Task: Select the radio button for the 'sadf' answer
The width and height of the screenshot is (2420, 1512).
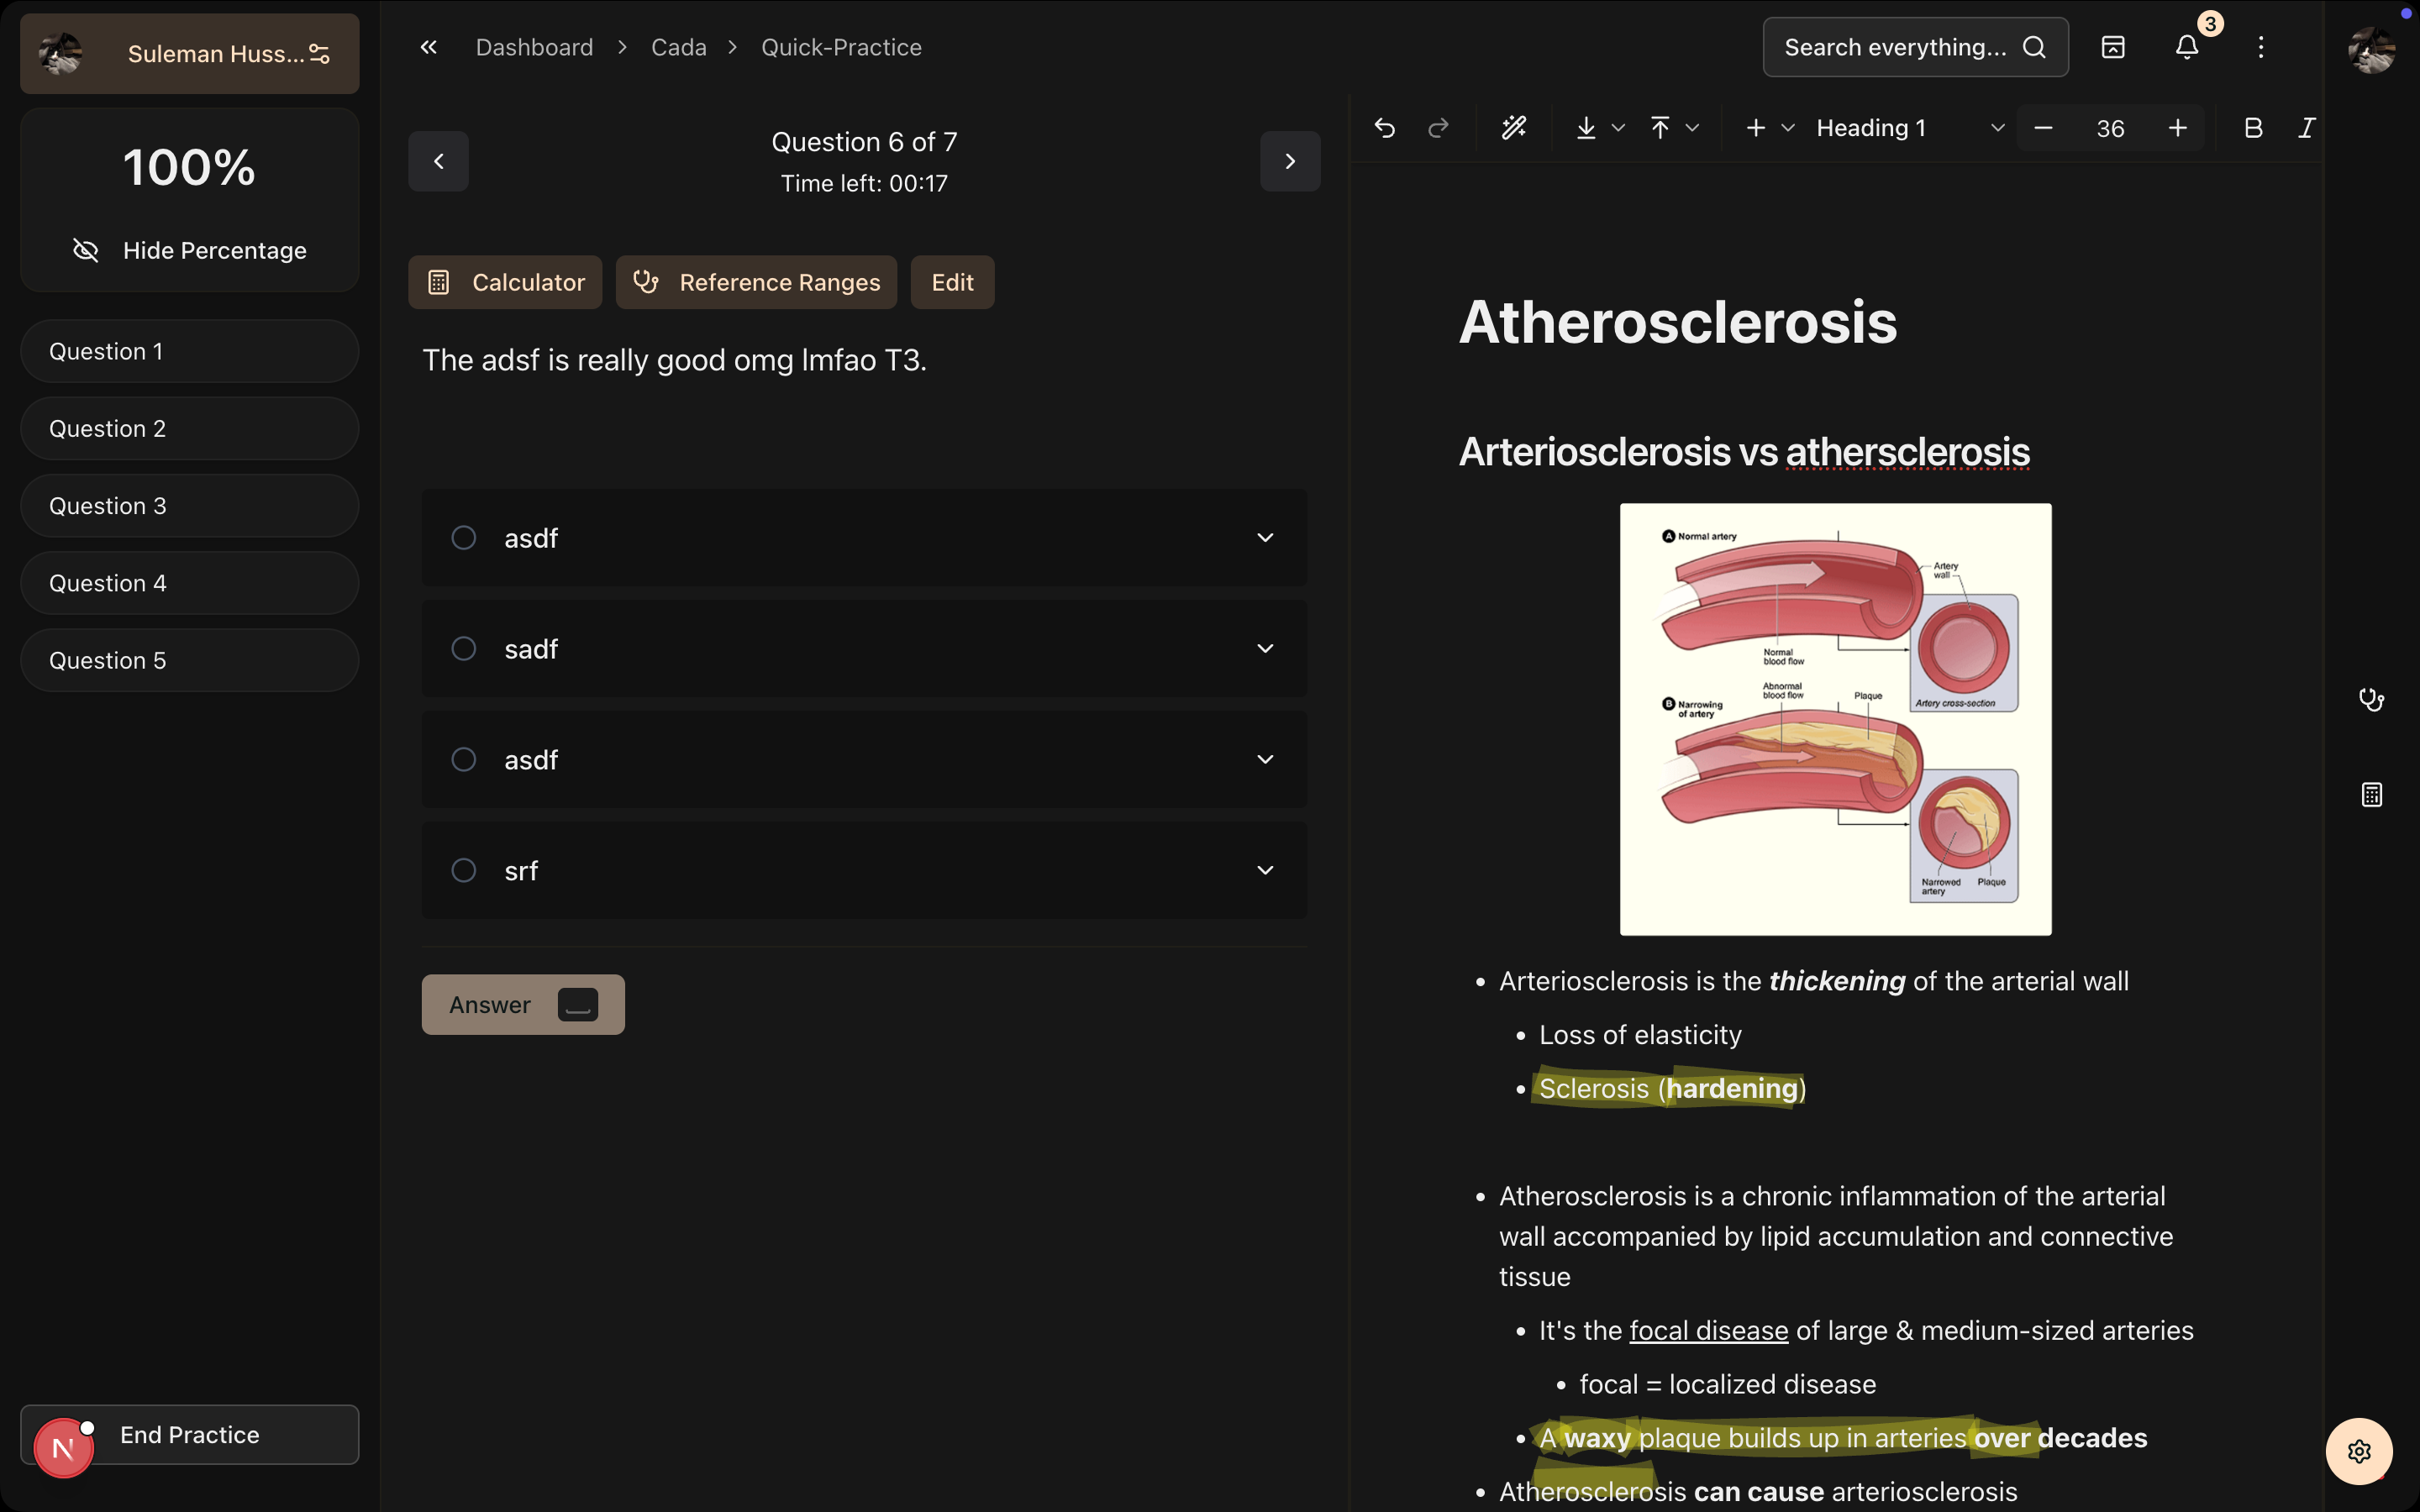Action: point(464,649)
